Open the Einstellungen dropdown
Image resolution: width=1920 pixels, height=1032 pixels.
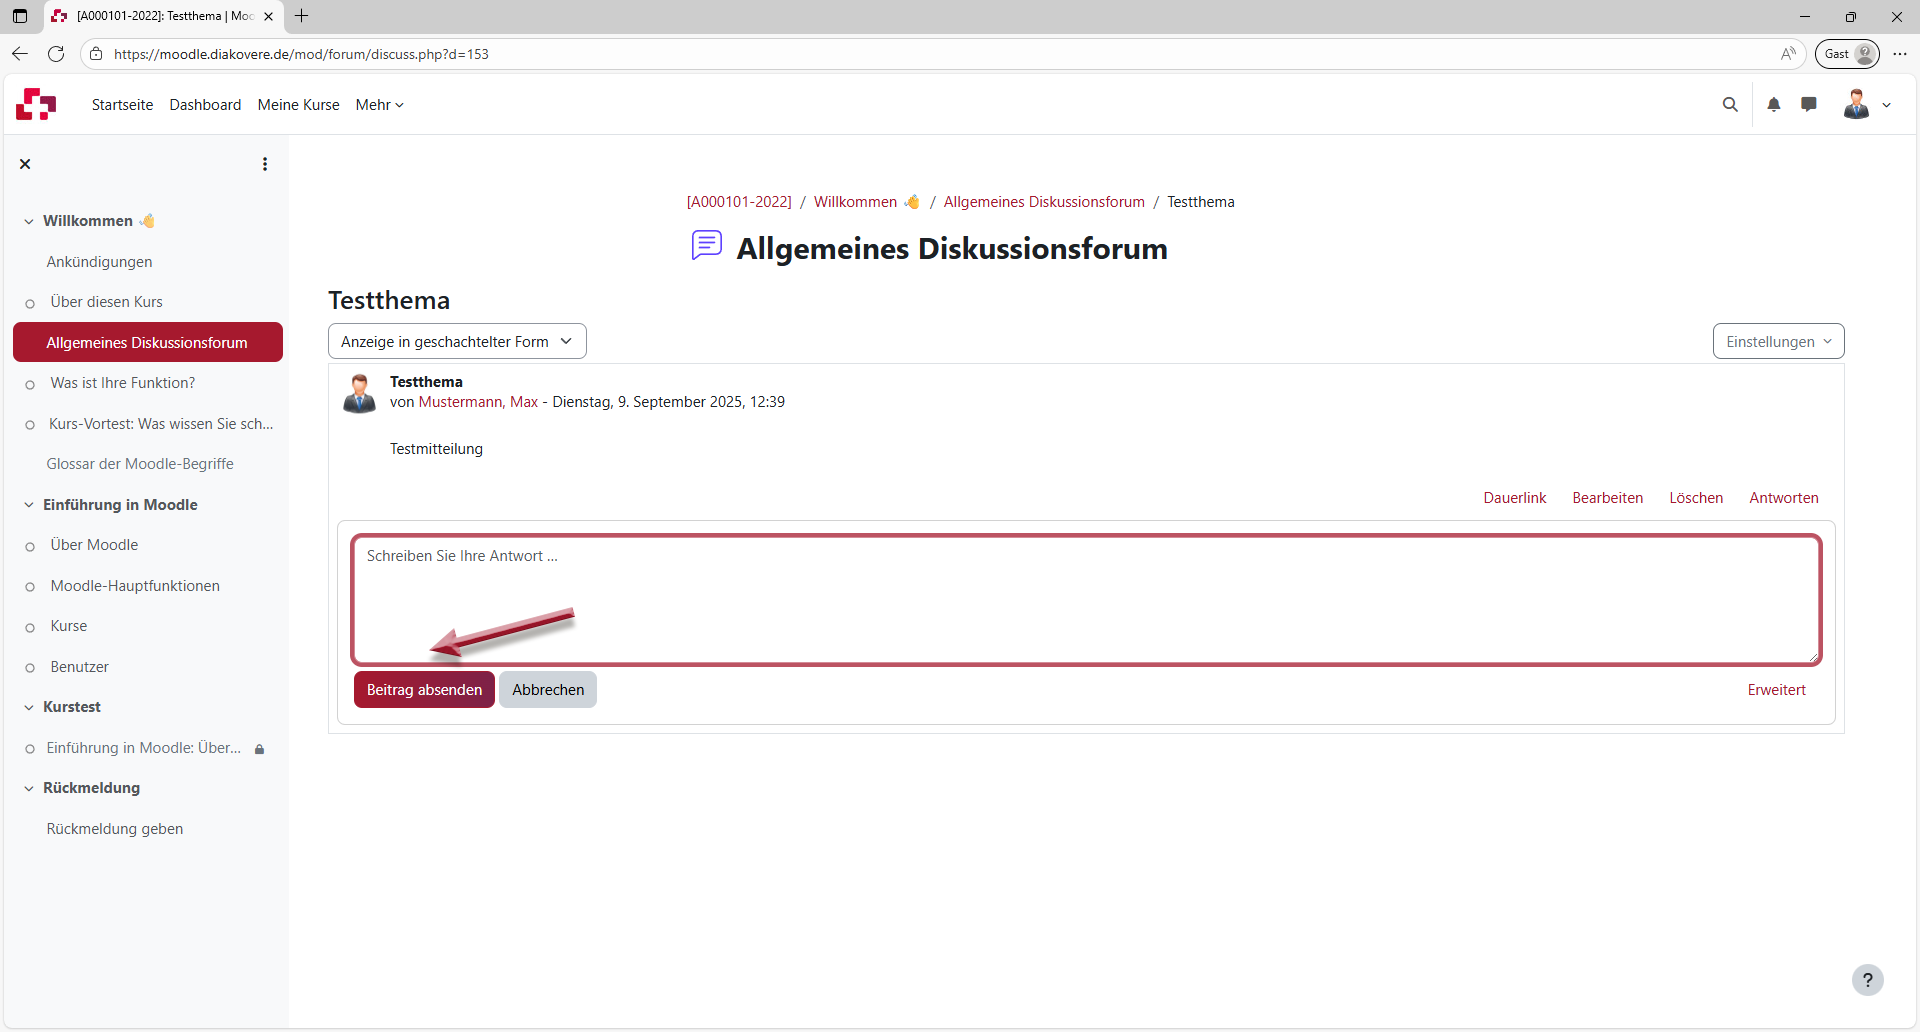tap(1778, 341)
